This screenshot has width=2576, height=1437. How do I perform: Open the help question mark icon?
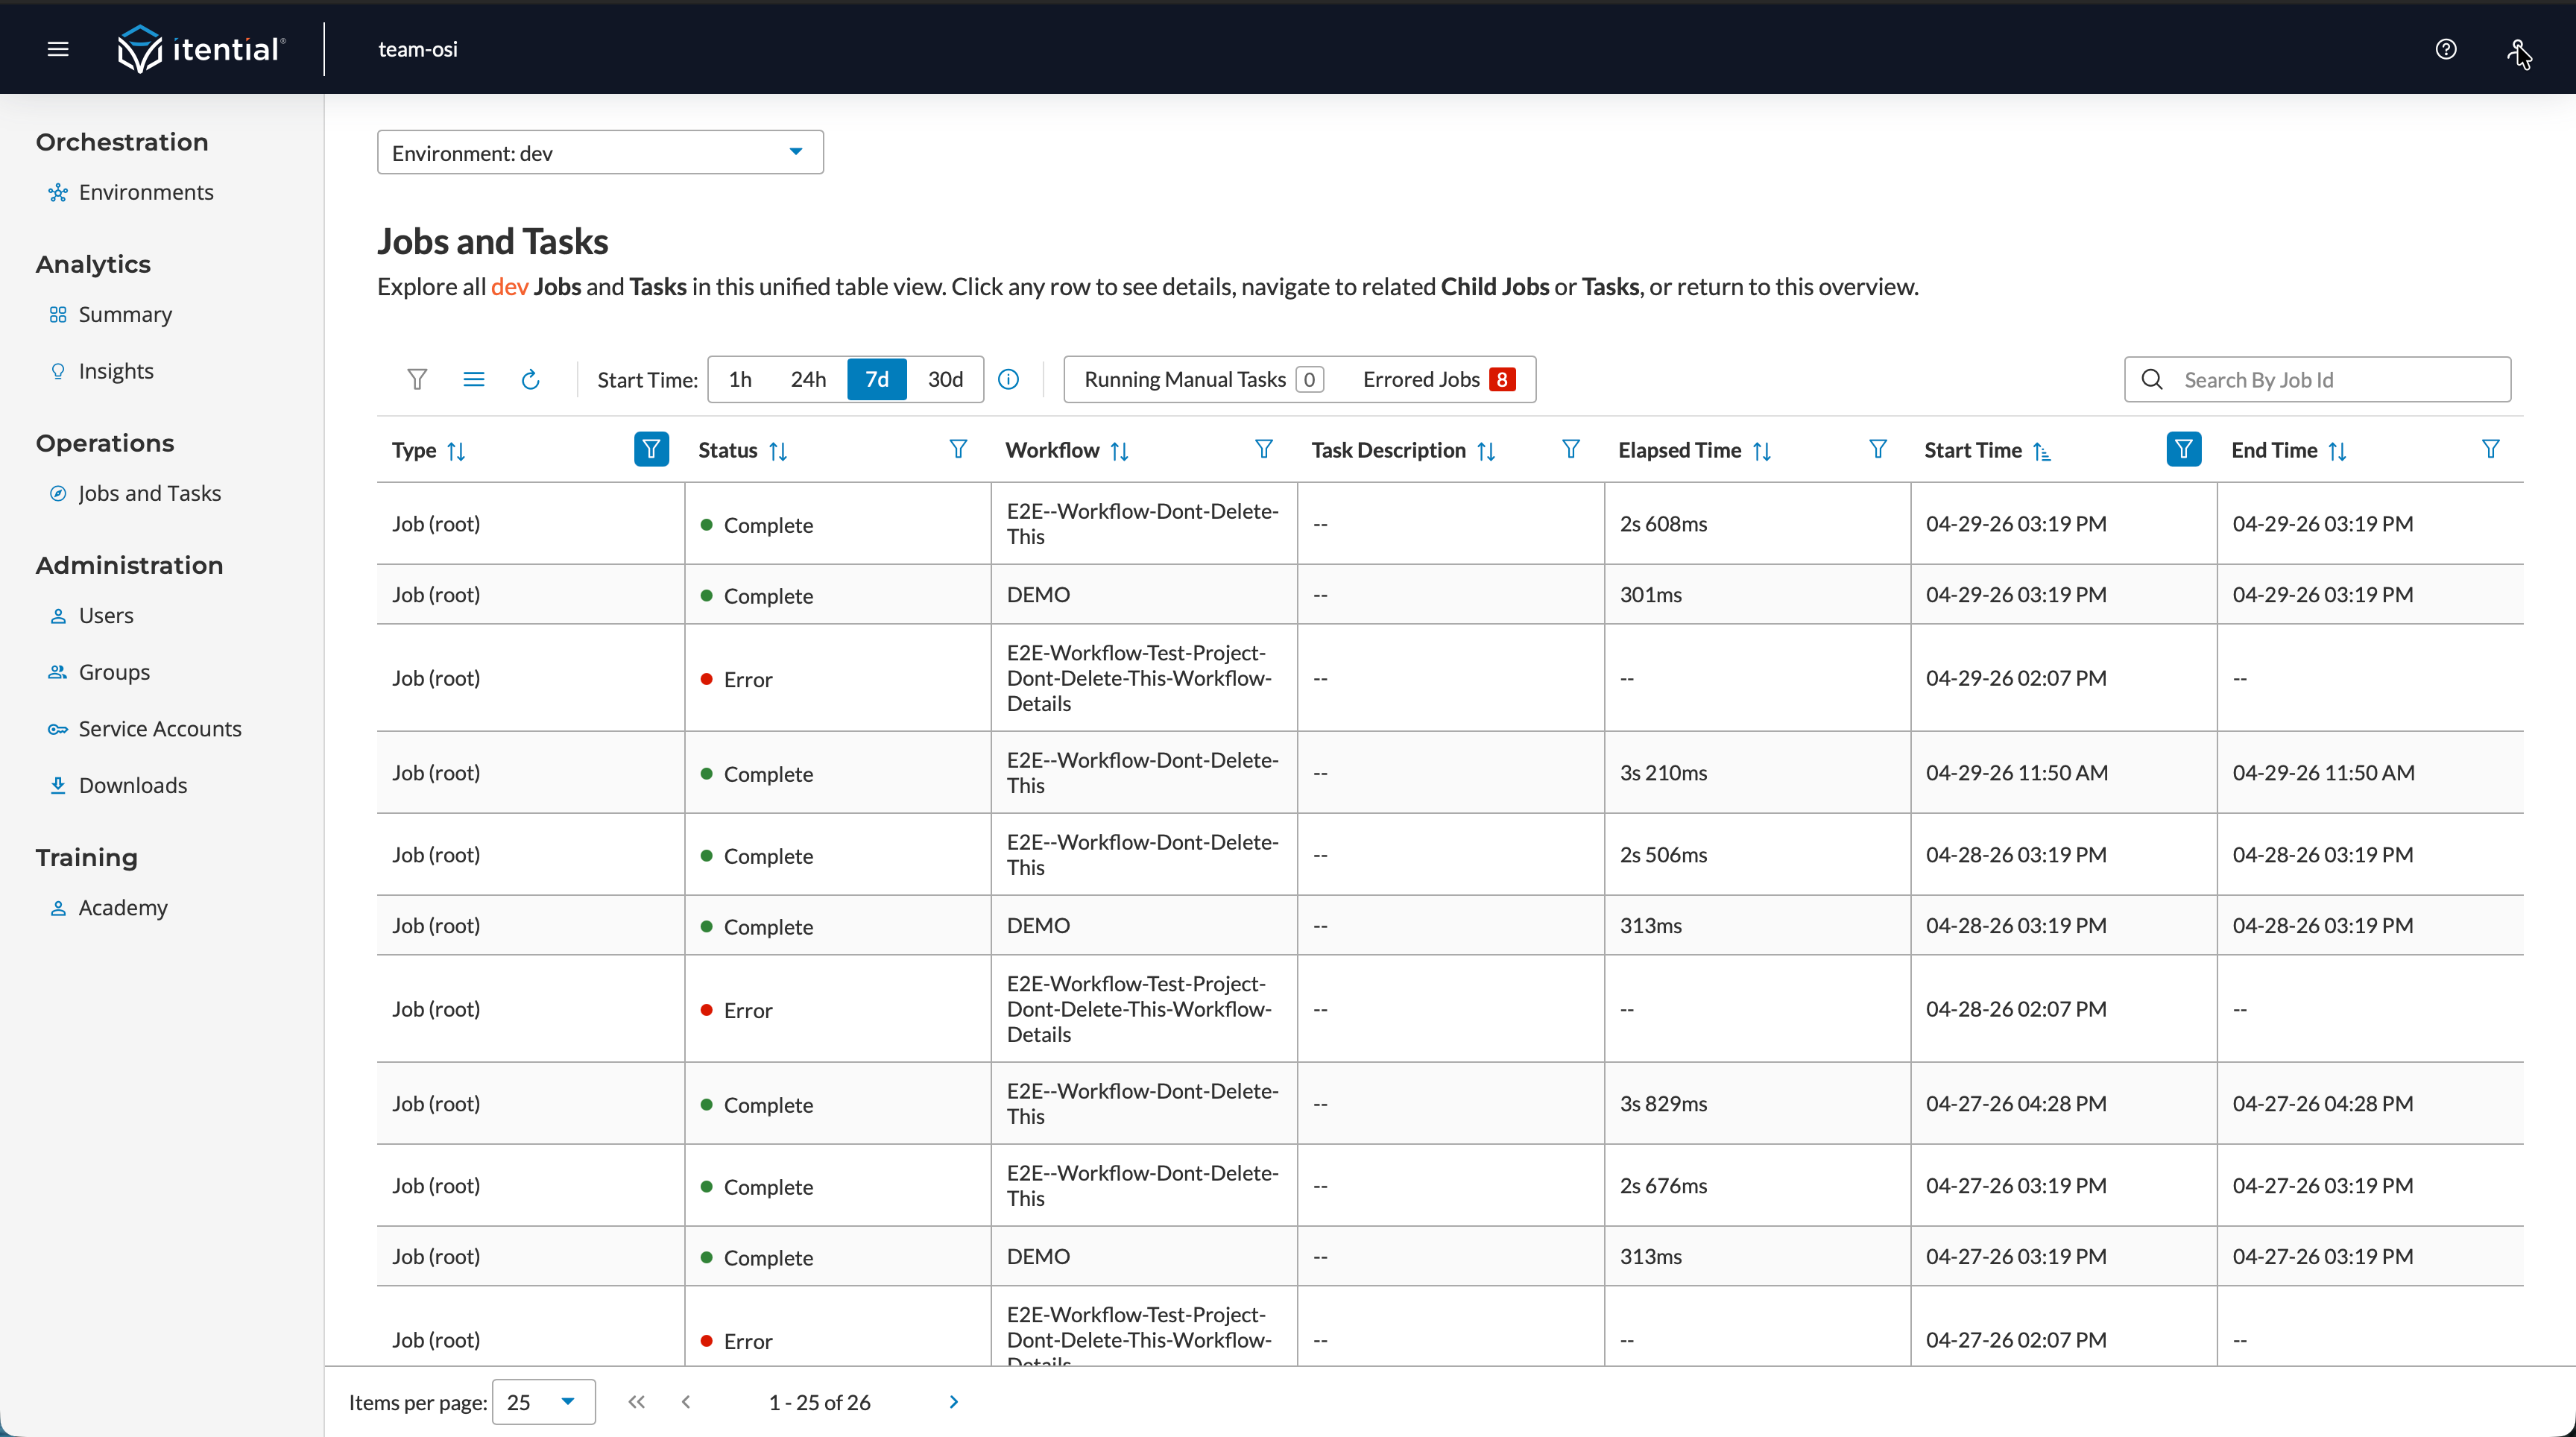coord(2446,49)
